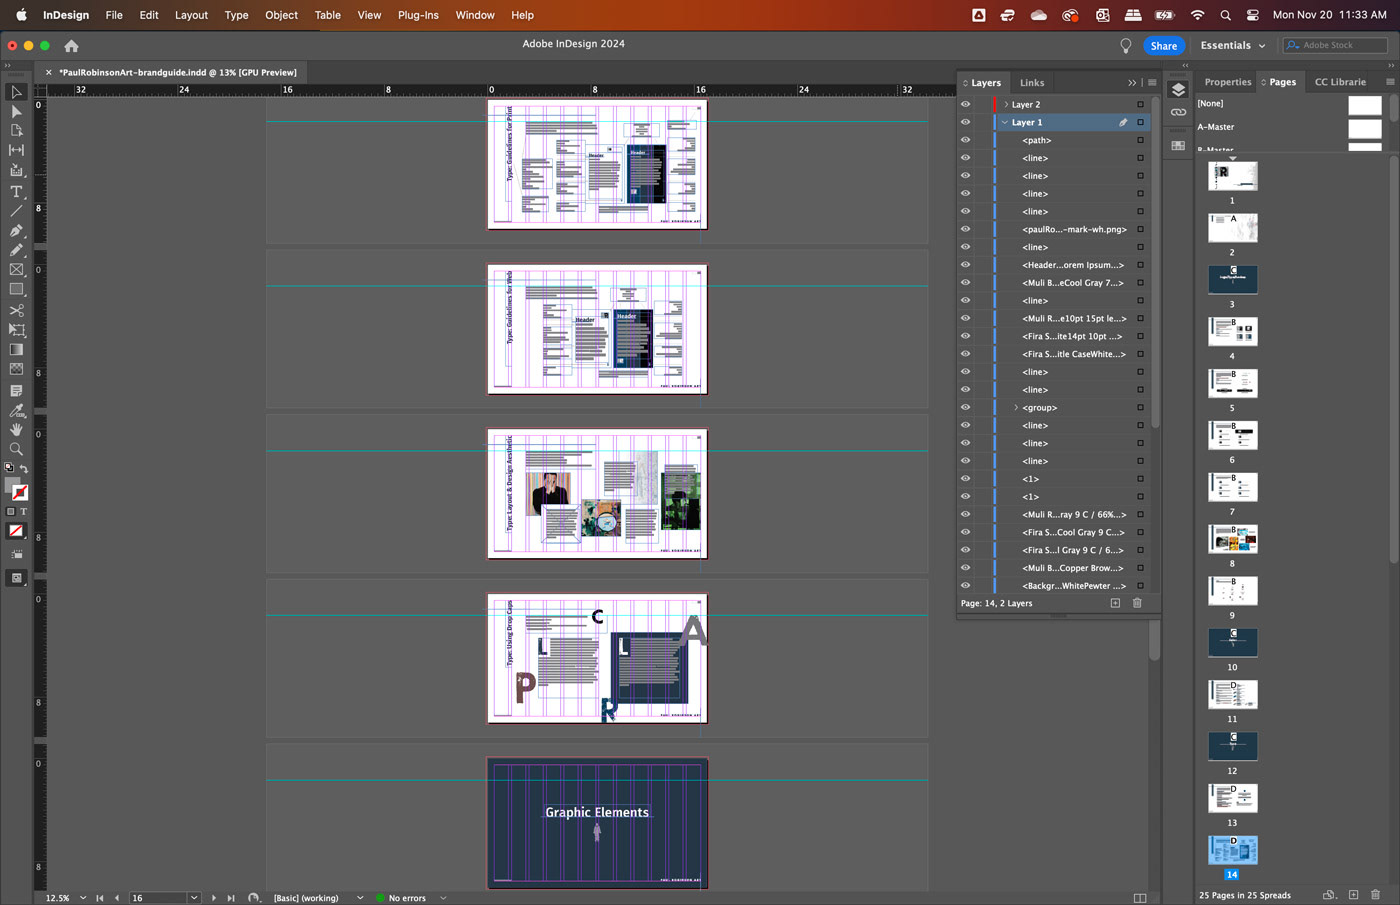Select the Zoom tool
Viewport: 1400px width, 905px height.
click(16, 449)
